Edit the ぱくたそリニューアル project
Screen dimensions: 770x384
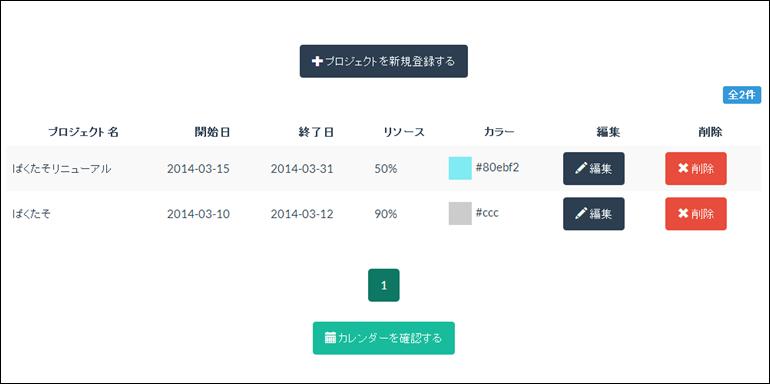click(x=594, y=168)
